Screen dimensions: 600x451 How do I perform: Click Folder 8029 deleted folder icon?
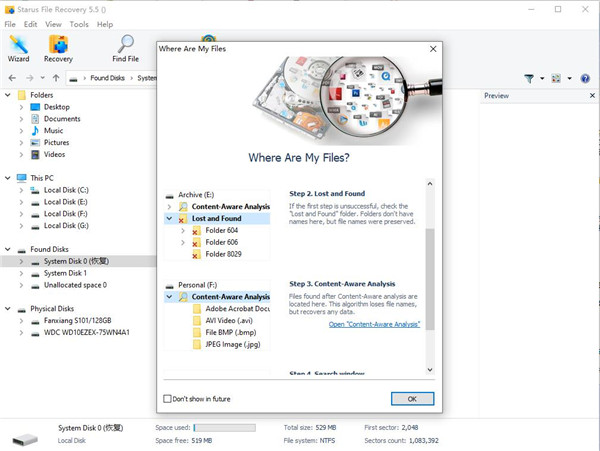click(x=196, y=254)
